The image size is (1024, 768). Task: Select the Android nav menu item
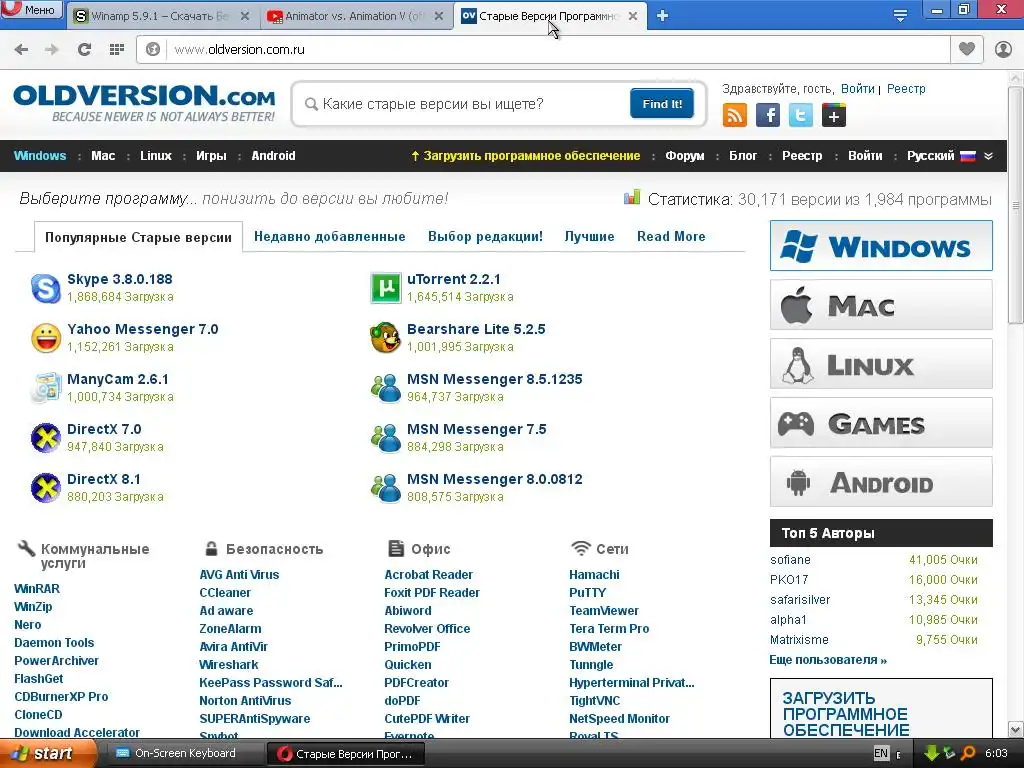[x=273, y=156]
